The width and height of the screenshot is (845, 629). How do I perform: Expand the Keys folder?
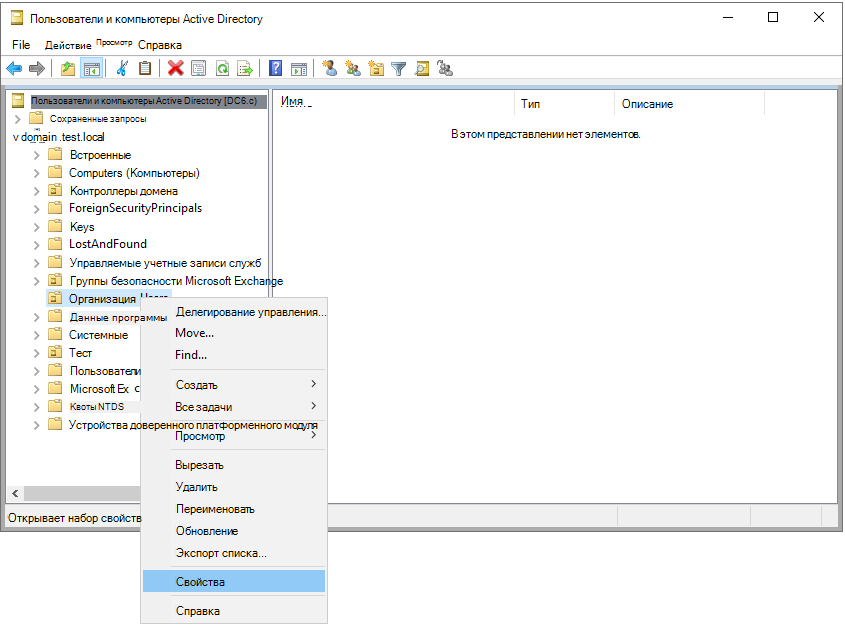click(37, 227)
